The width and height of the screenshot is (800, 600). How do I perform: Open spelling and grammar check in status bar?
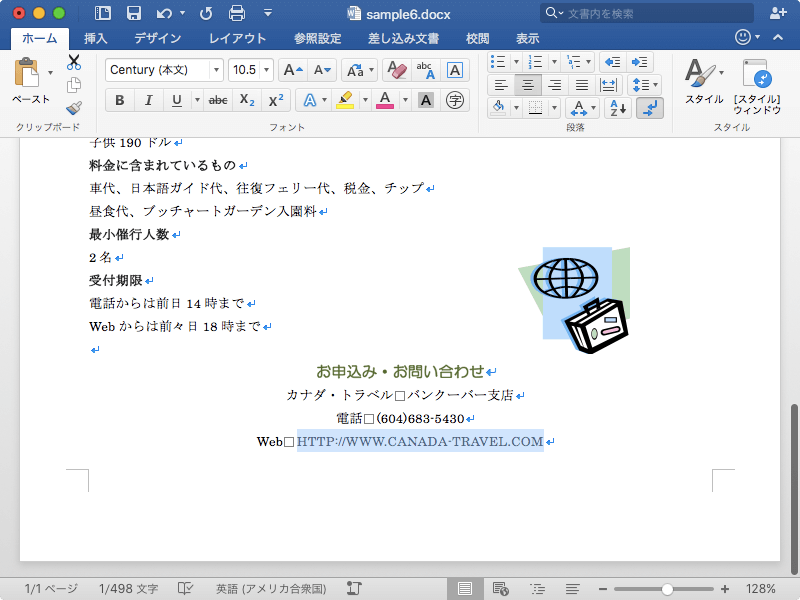(x=185, y=589)
